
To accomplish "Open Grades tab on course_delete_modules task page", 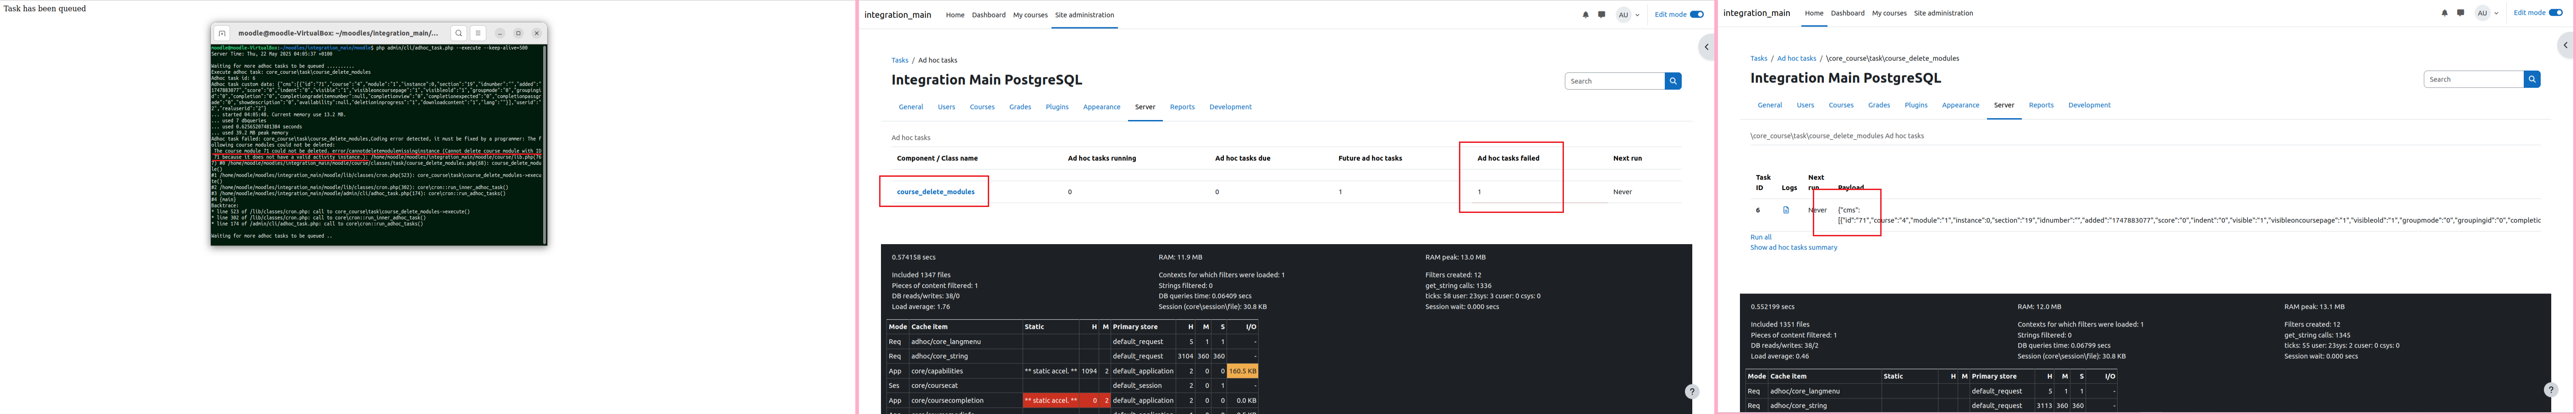I will click(x=1879, y=105).
